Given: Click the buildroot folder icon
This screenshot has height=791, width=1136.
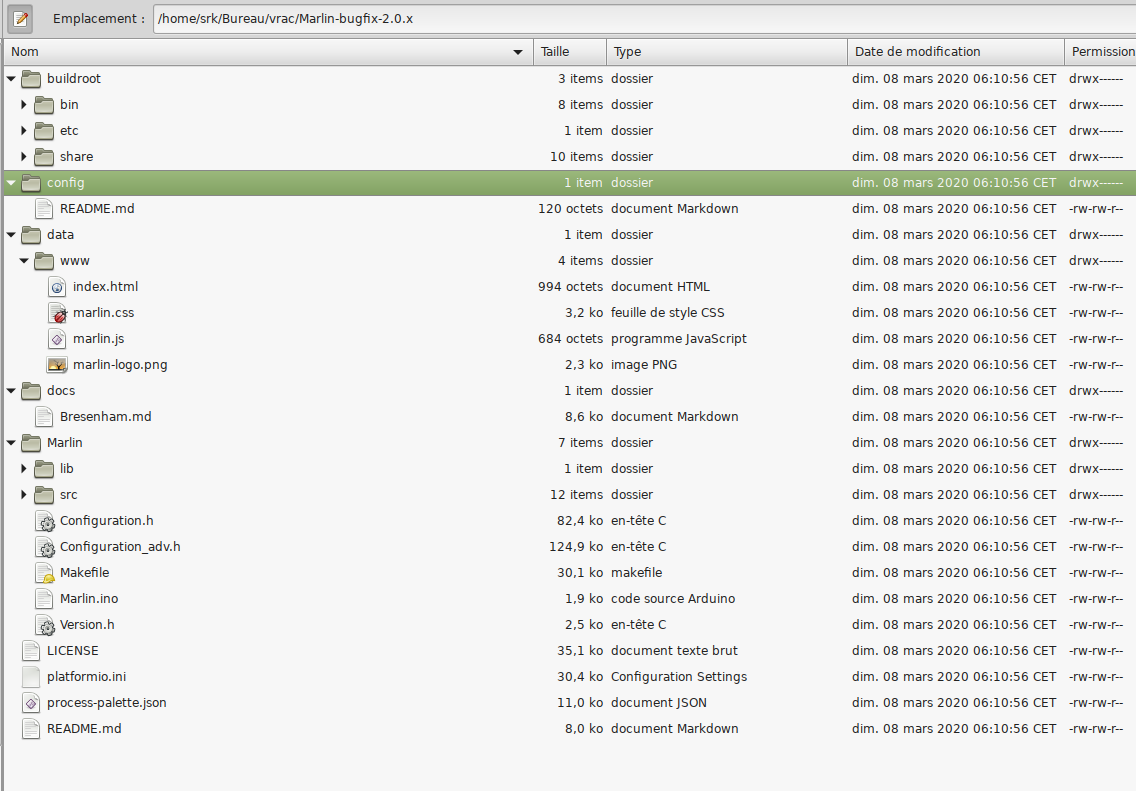Looking at the screenshot, I should point(31,78).
